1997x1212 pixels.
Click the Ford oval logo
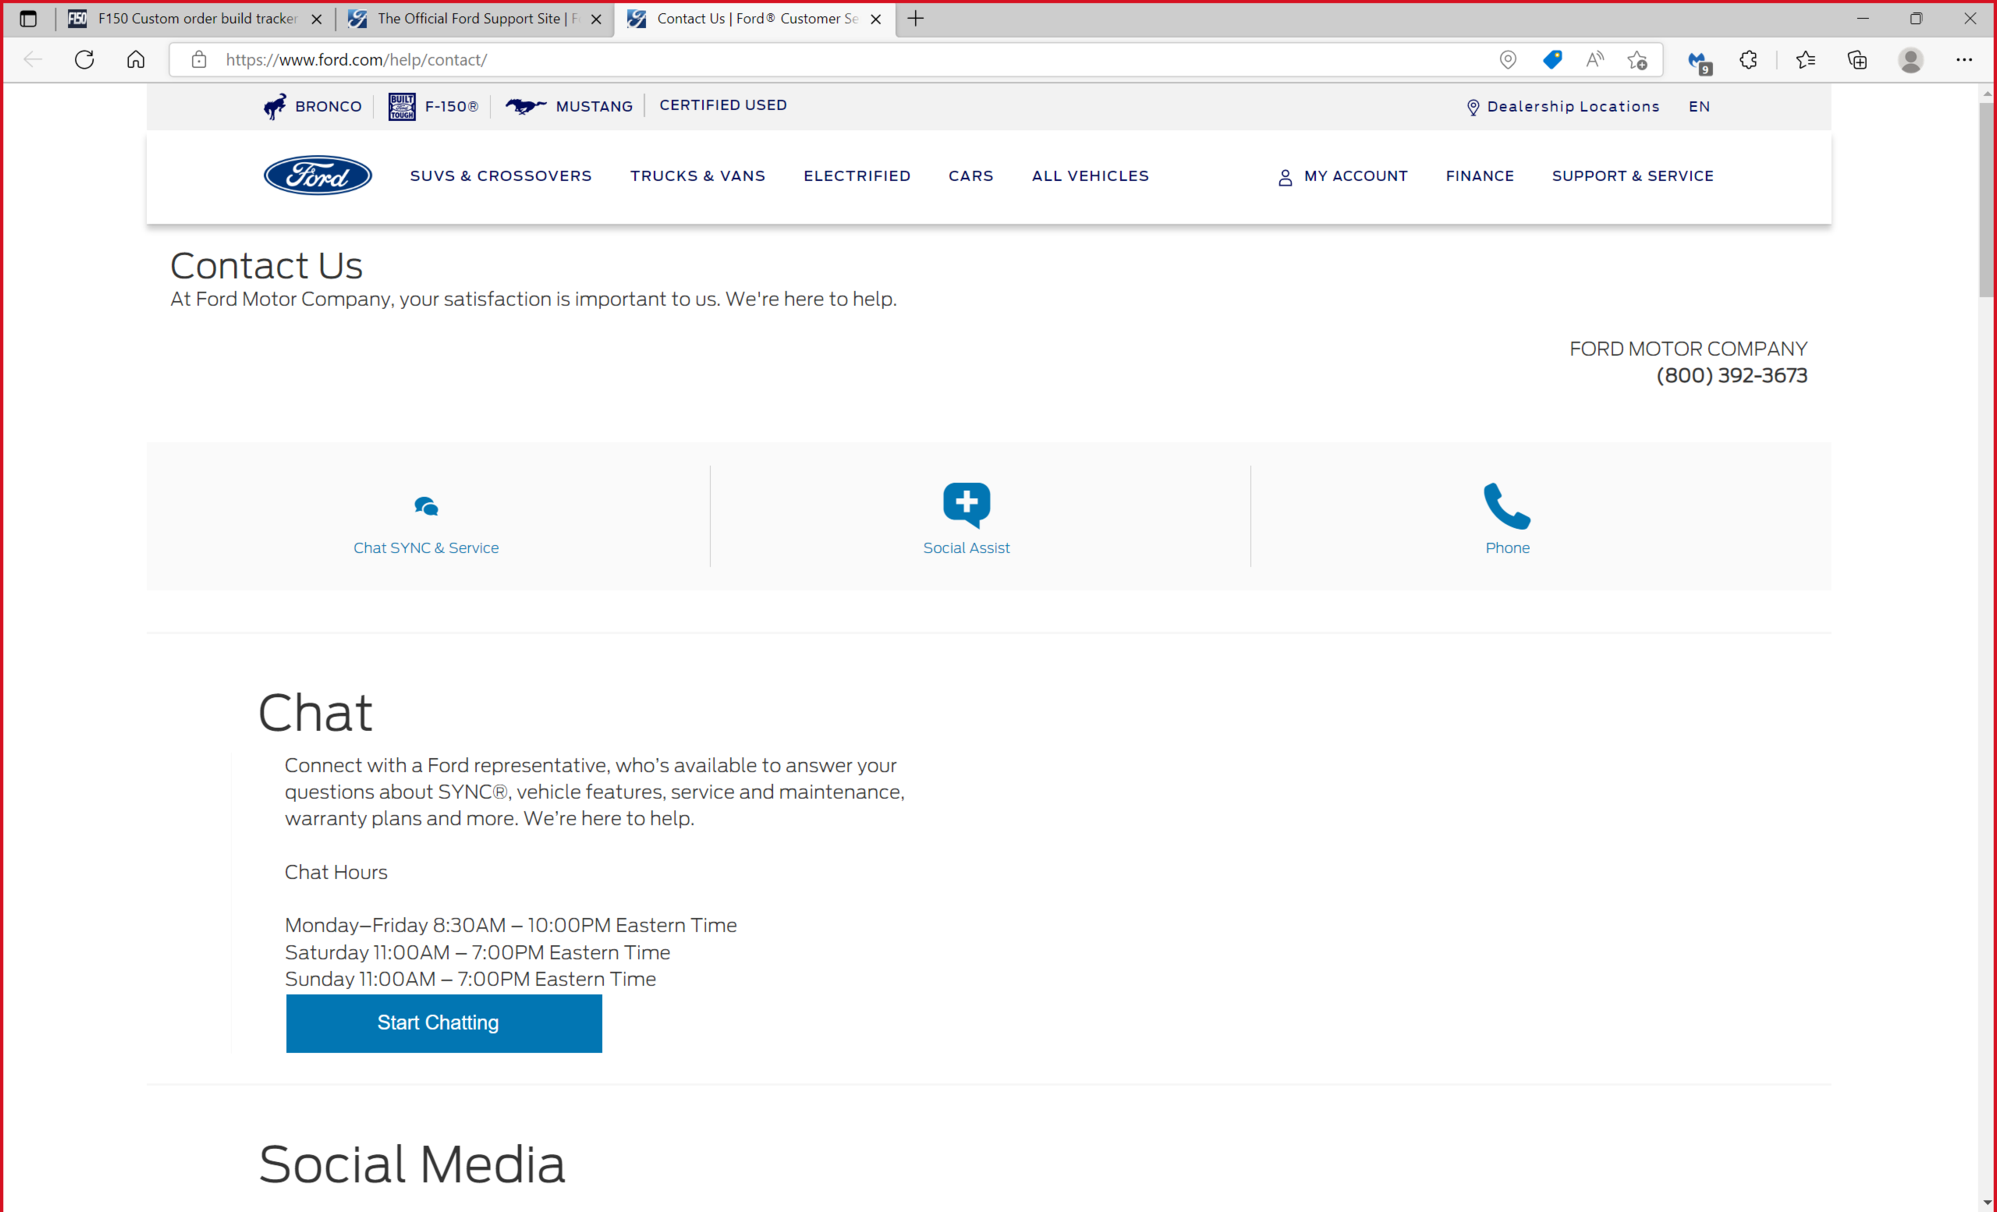pyautogui.click(x=317, y=176)
